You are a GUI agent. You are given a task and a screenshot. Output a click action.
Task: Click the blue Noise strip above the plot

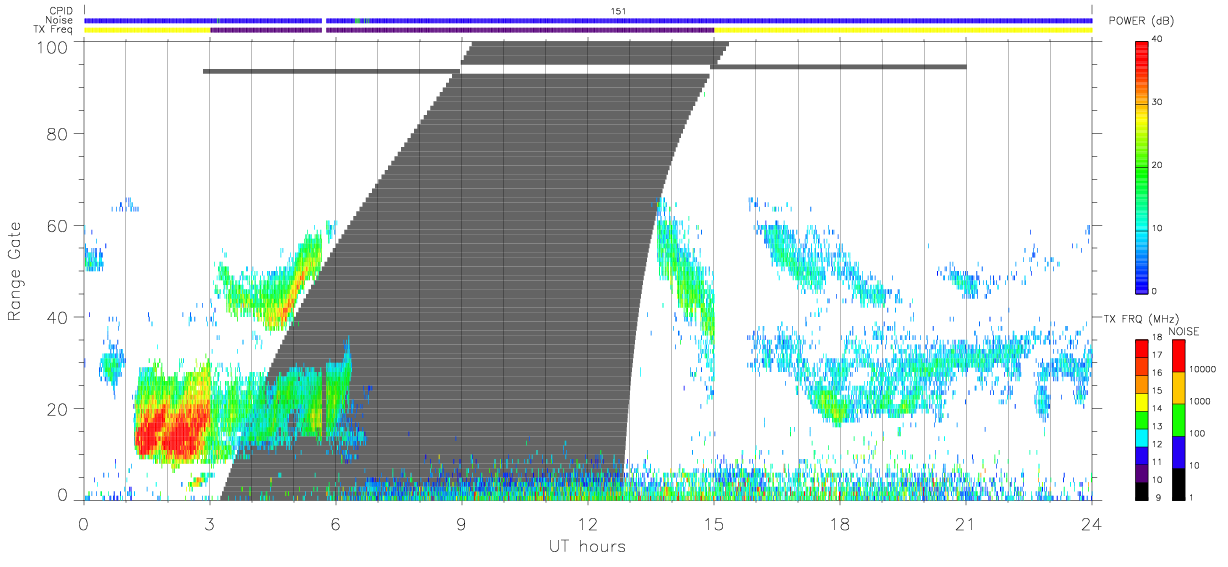(x=588, y=20)
